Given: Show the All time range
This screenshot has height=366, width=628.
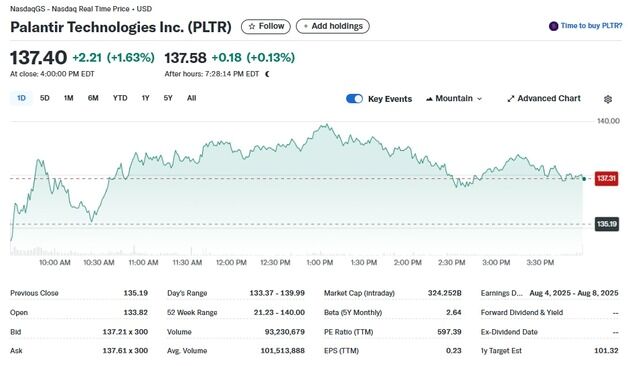Looking at the screenshot, I should [191, 98].
